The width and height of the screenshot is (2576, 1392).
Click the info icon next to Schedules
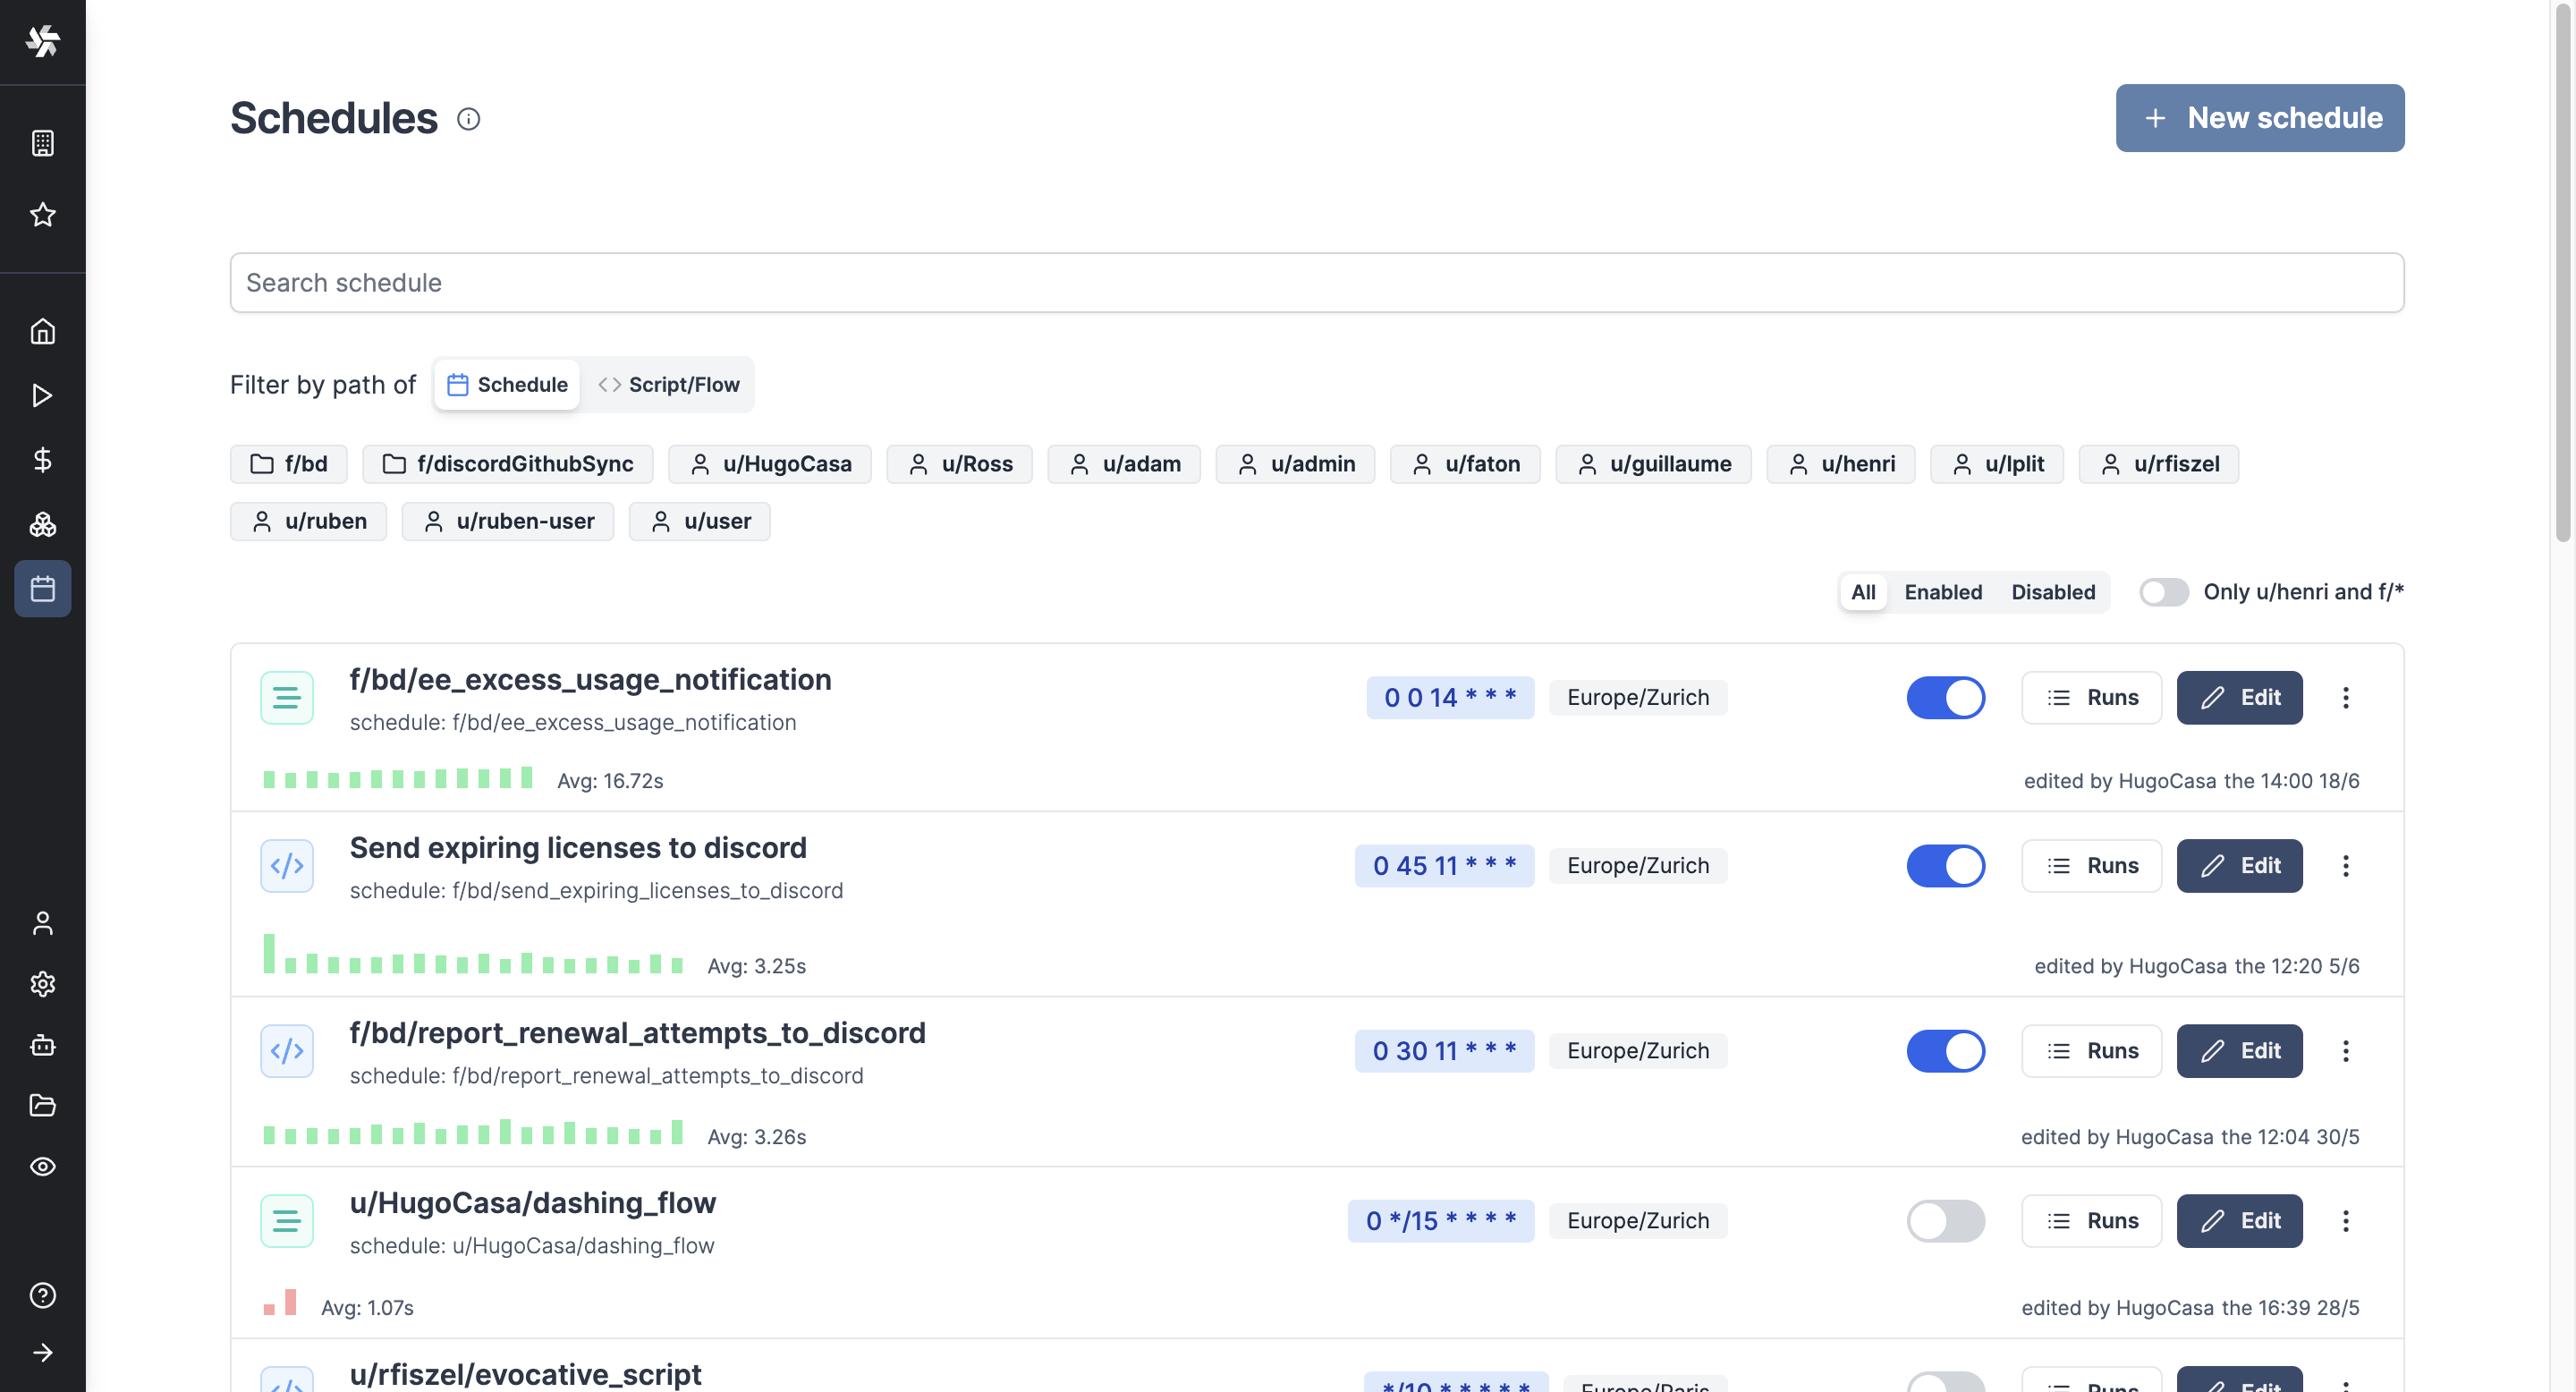click(468, 119)
